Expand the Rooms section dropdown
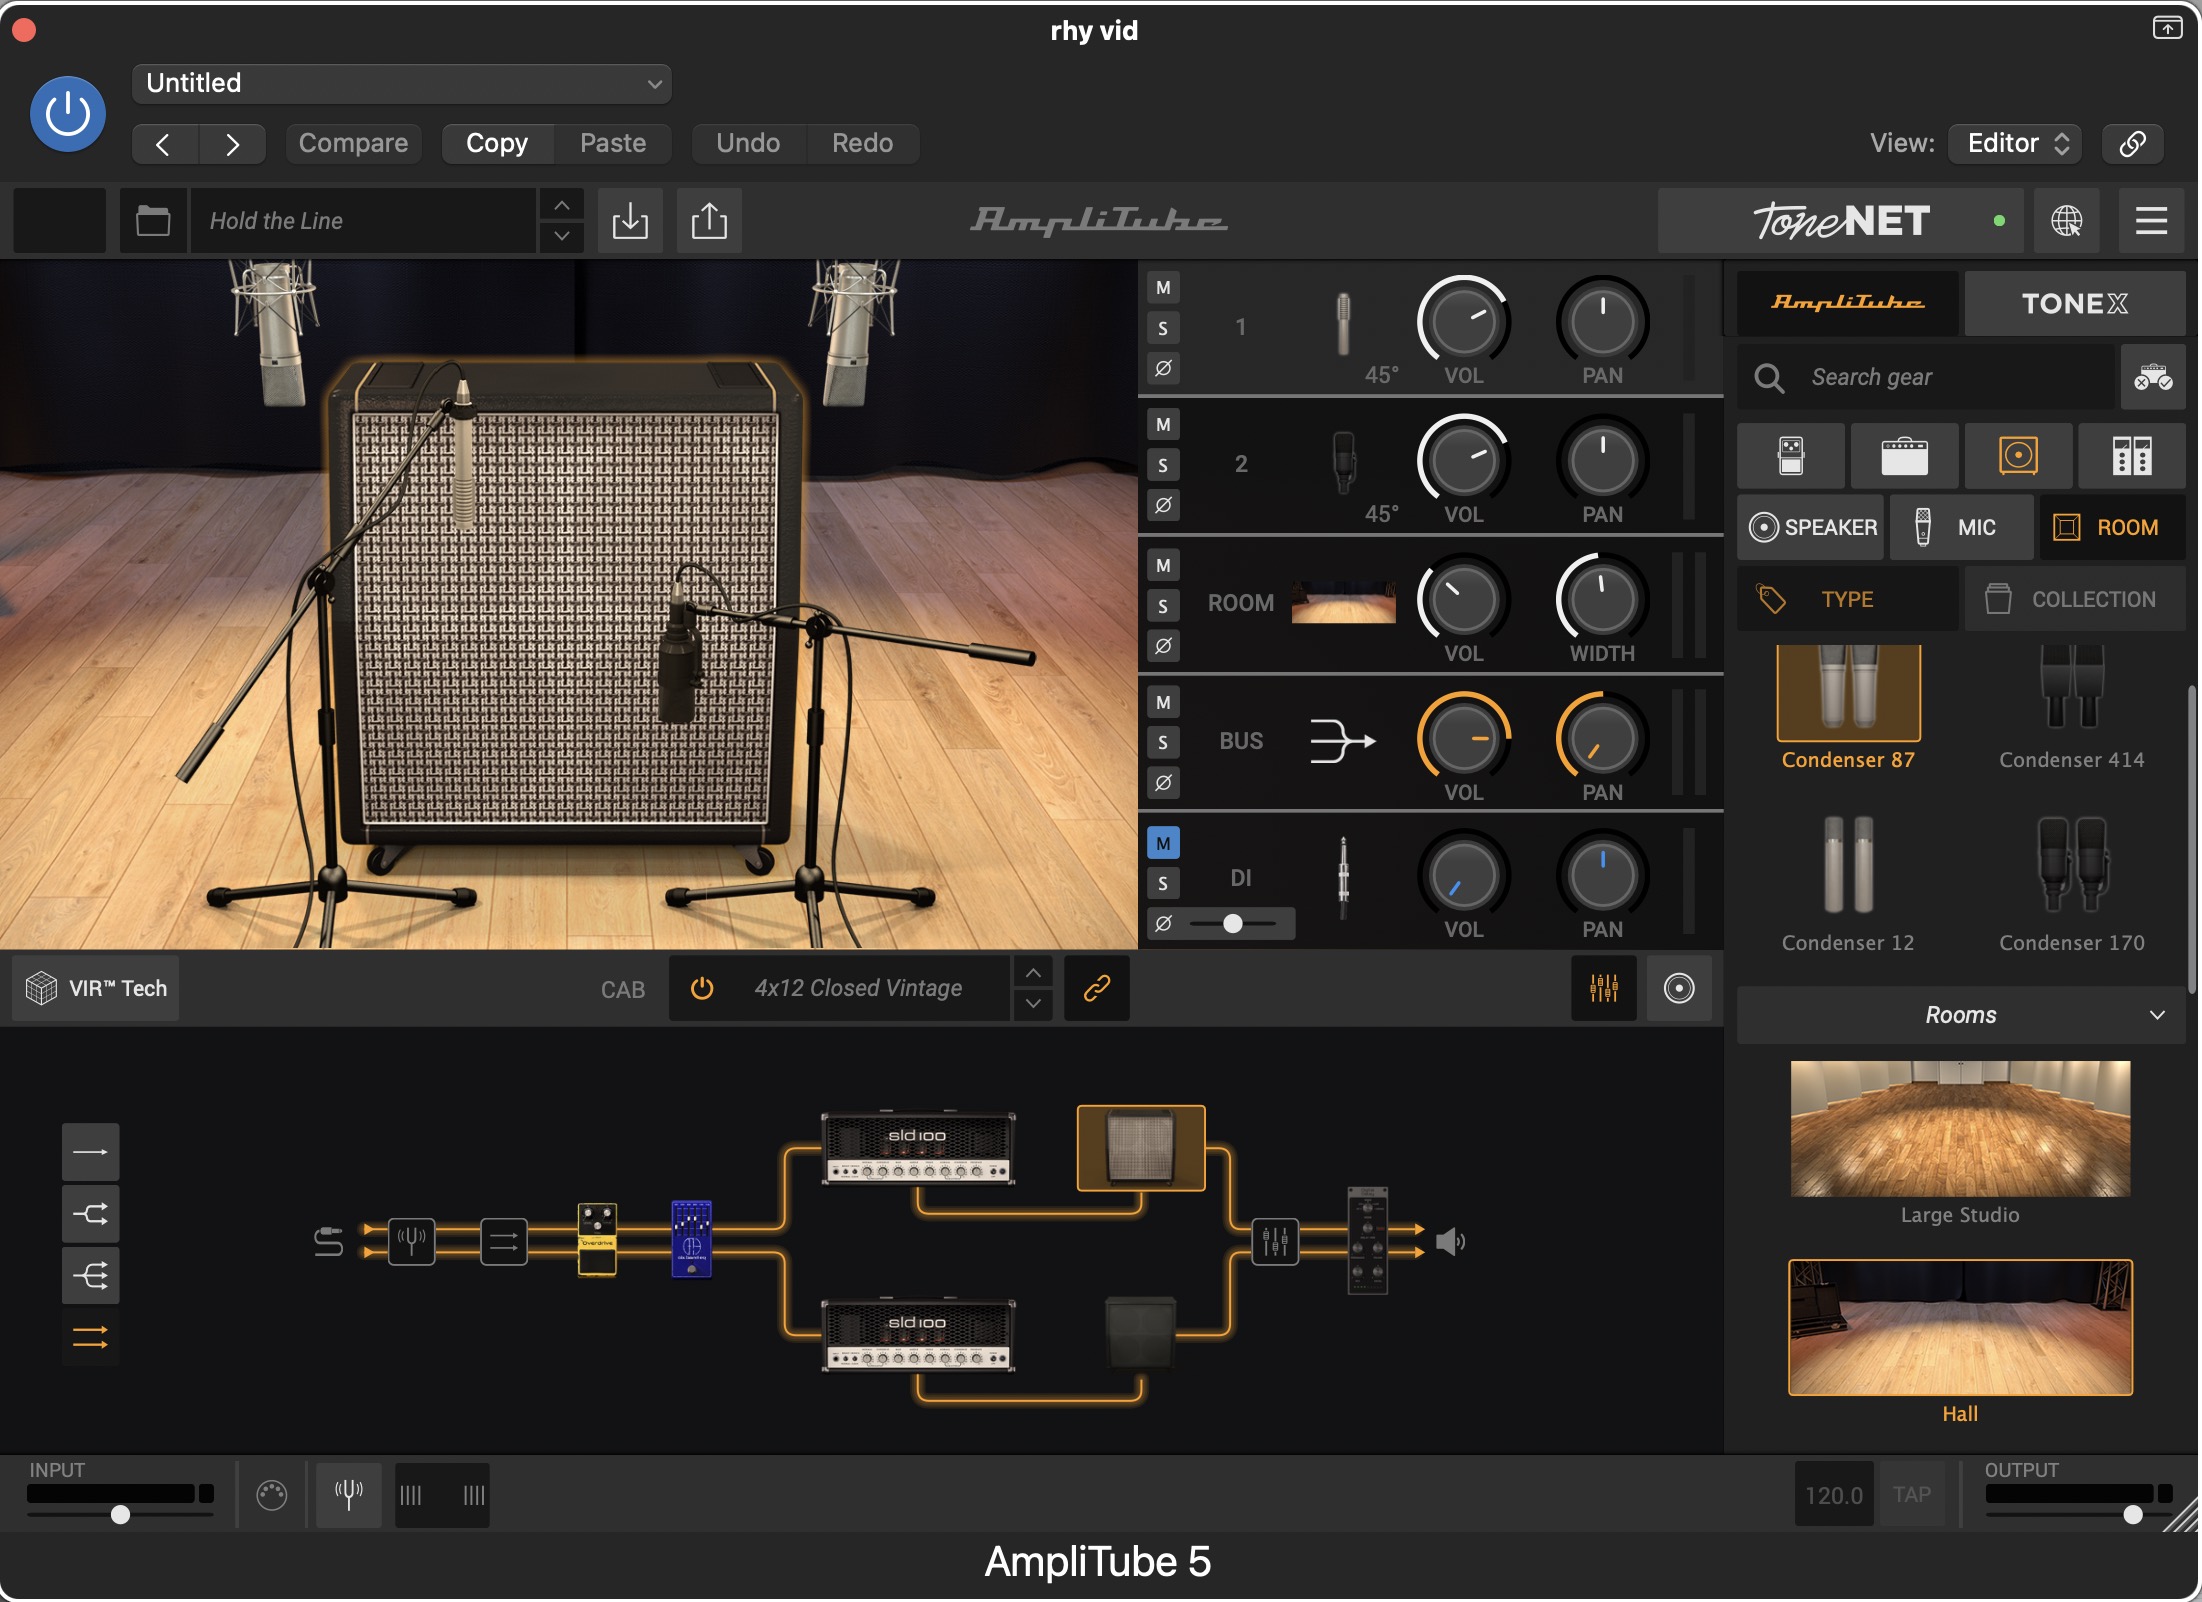2202x1602 pixels. pos(1960,1015)
